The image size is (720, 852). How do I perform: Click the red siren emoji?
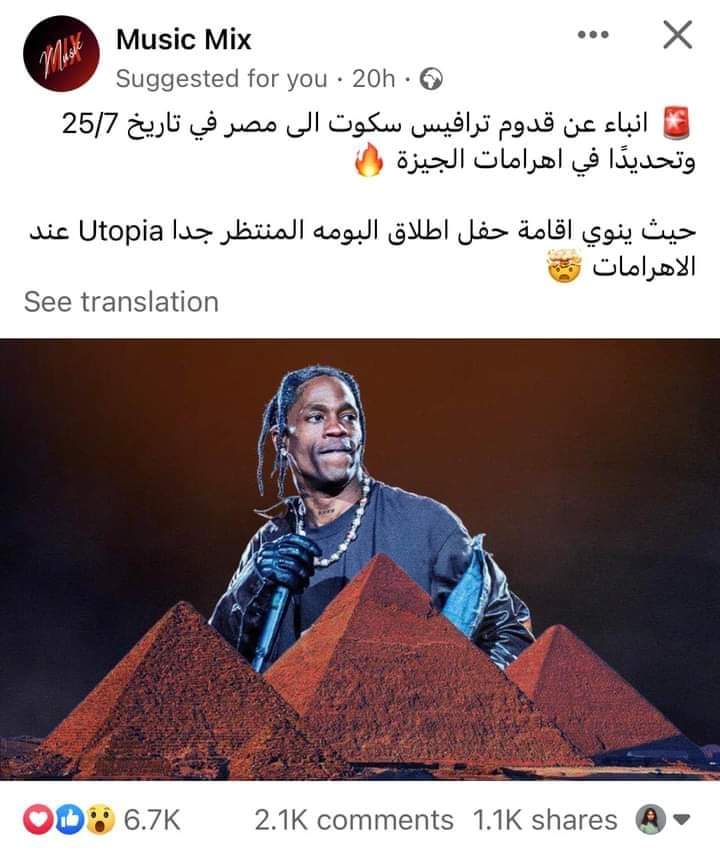677,123
